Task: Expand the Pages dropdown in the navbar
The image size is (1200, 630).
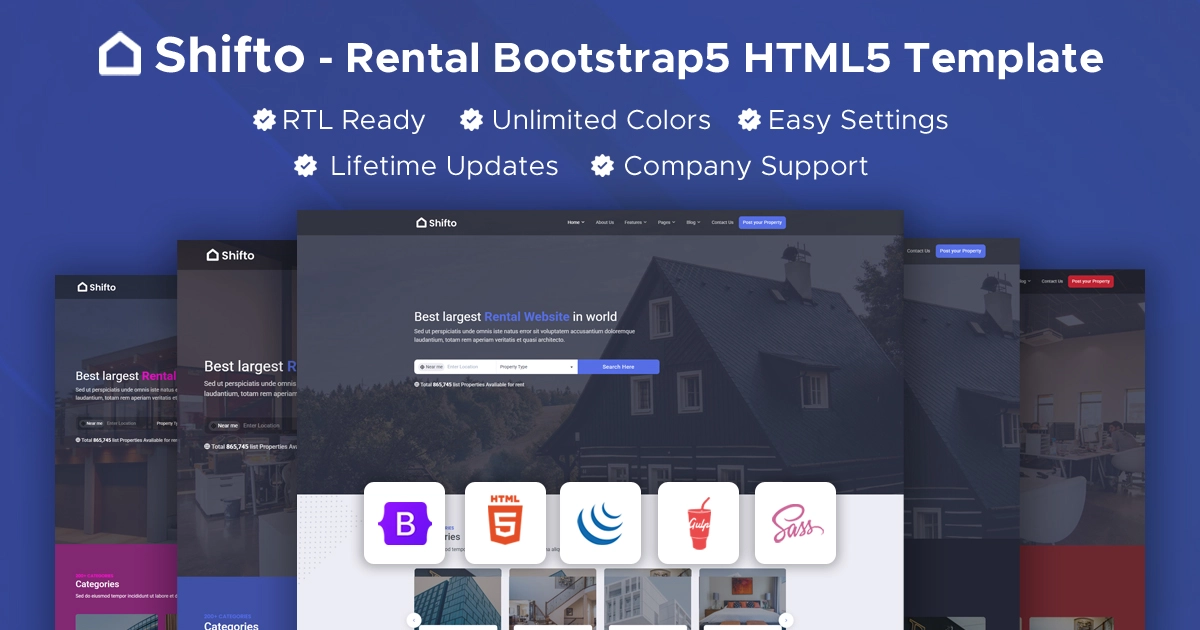Action: 666,222
